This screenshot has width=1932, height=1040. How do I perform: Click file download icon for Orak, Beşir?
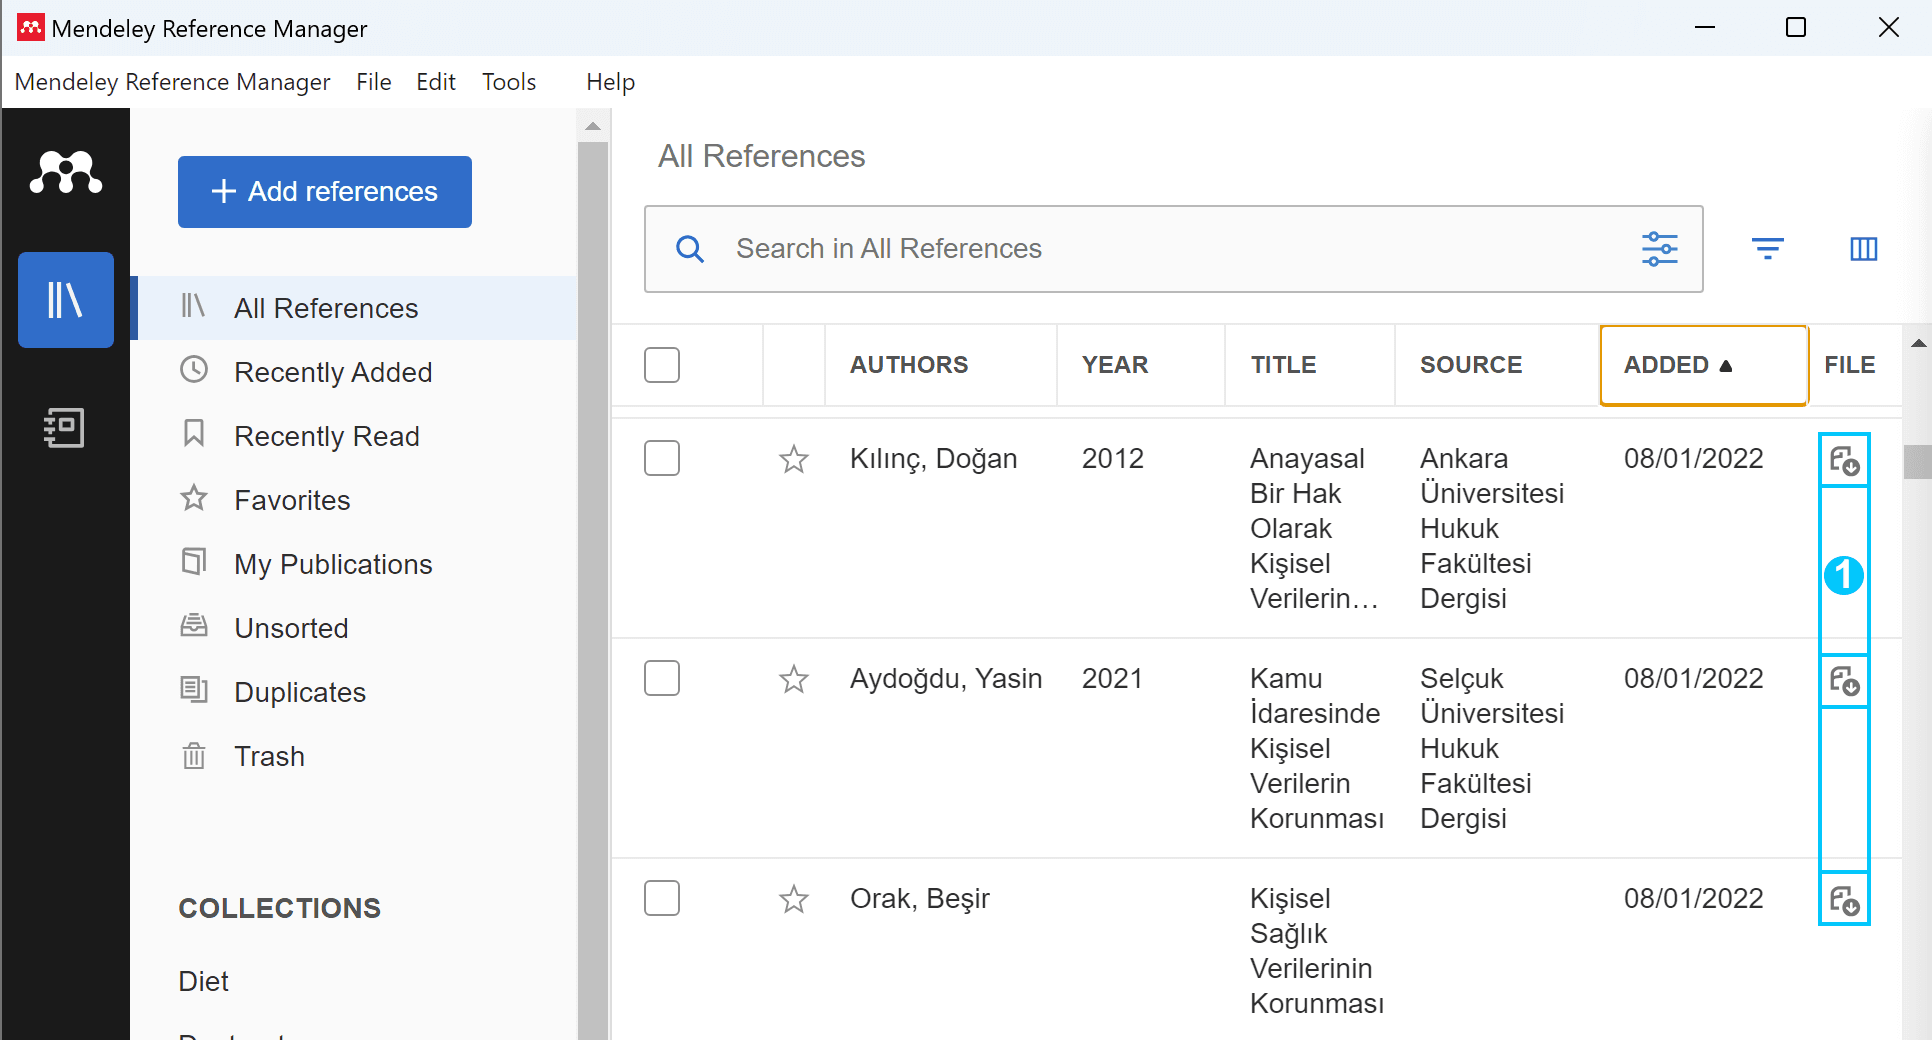[x=1844, y=900]
